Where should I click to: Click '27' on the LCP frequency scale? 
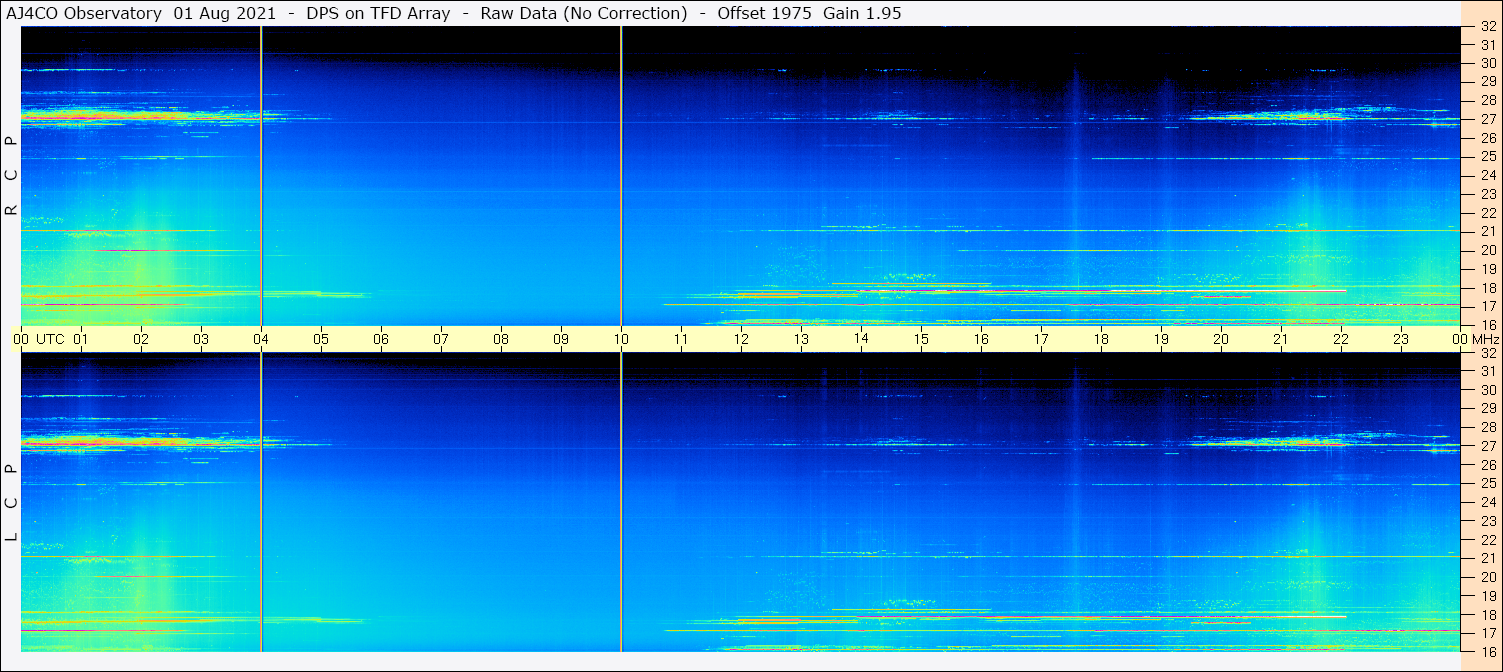click(x=1487, y=446)
